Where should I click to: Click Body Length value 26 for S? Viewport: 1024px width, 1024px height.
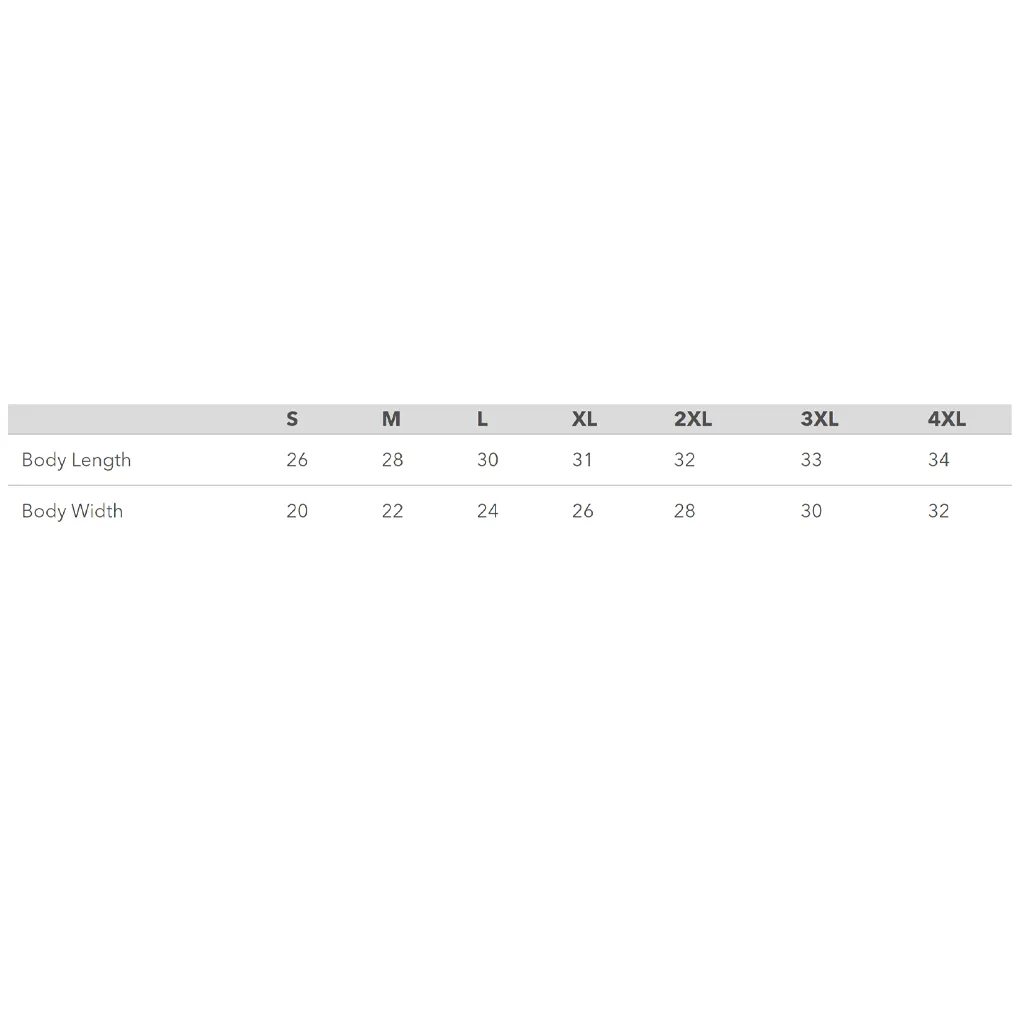[x=297, y=460]
